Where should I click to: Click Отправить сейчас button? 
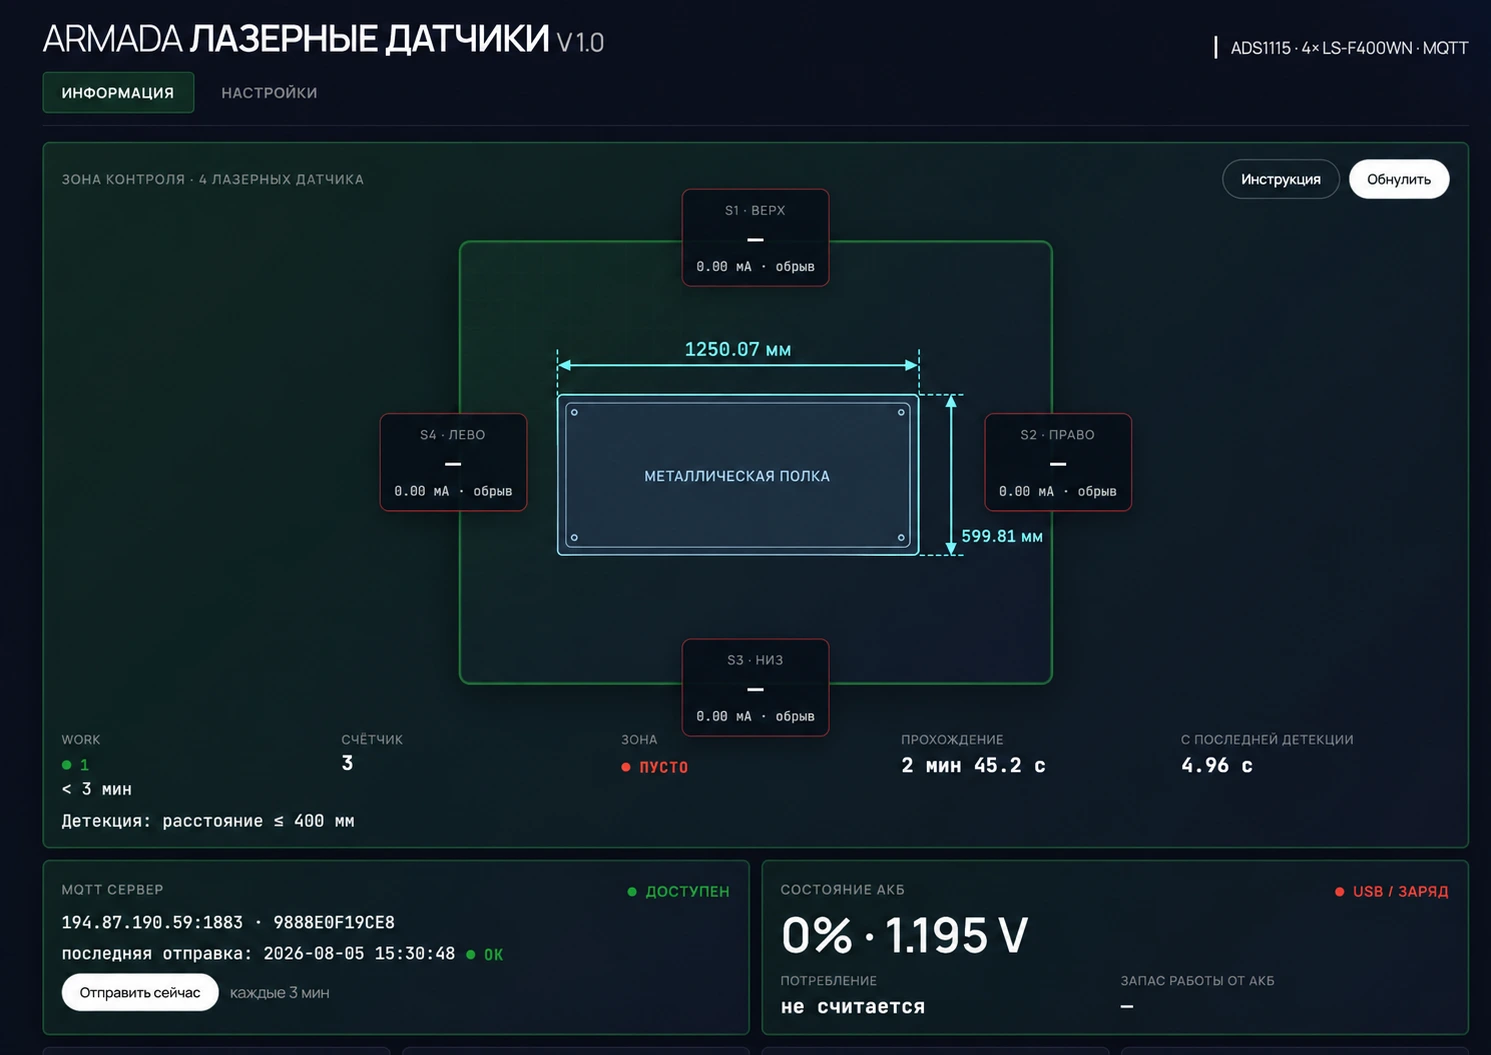pyautogui.click(x=140, y=992)
